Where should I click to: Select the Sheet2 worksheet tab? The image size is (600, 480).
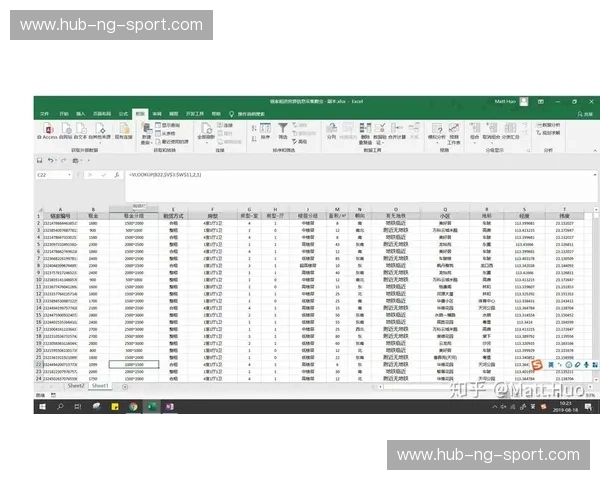[75, 385]
